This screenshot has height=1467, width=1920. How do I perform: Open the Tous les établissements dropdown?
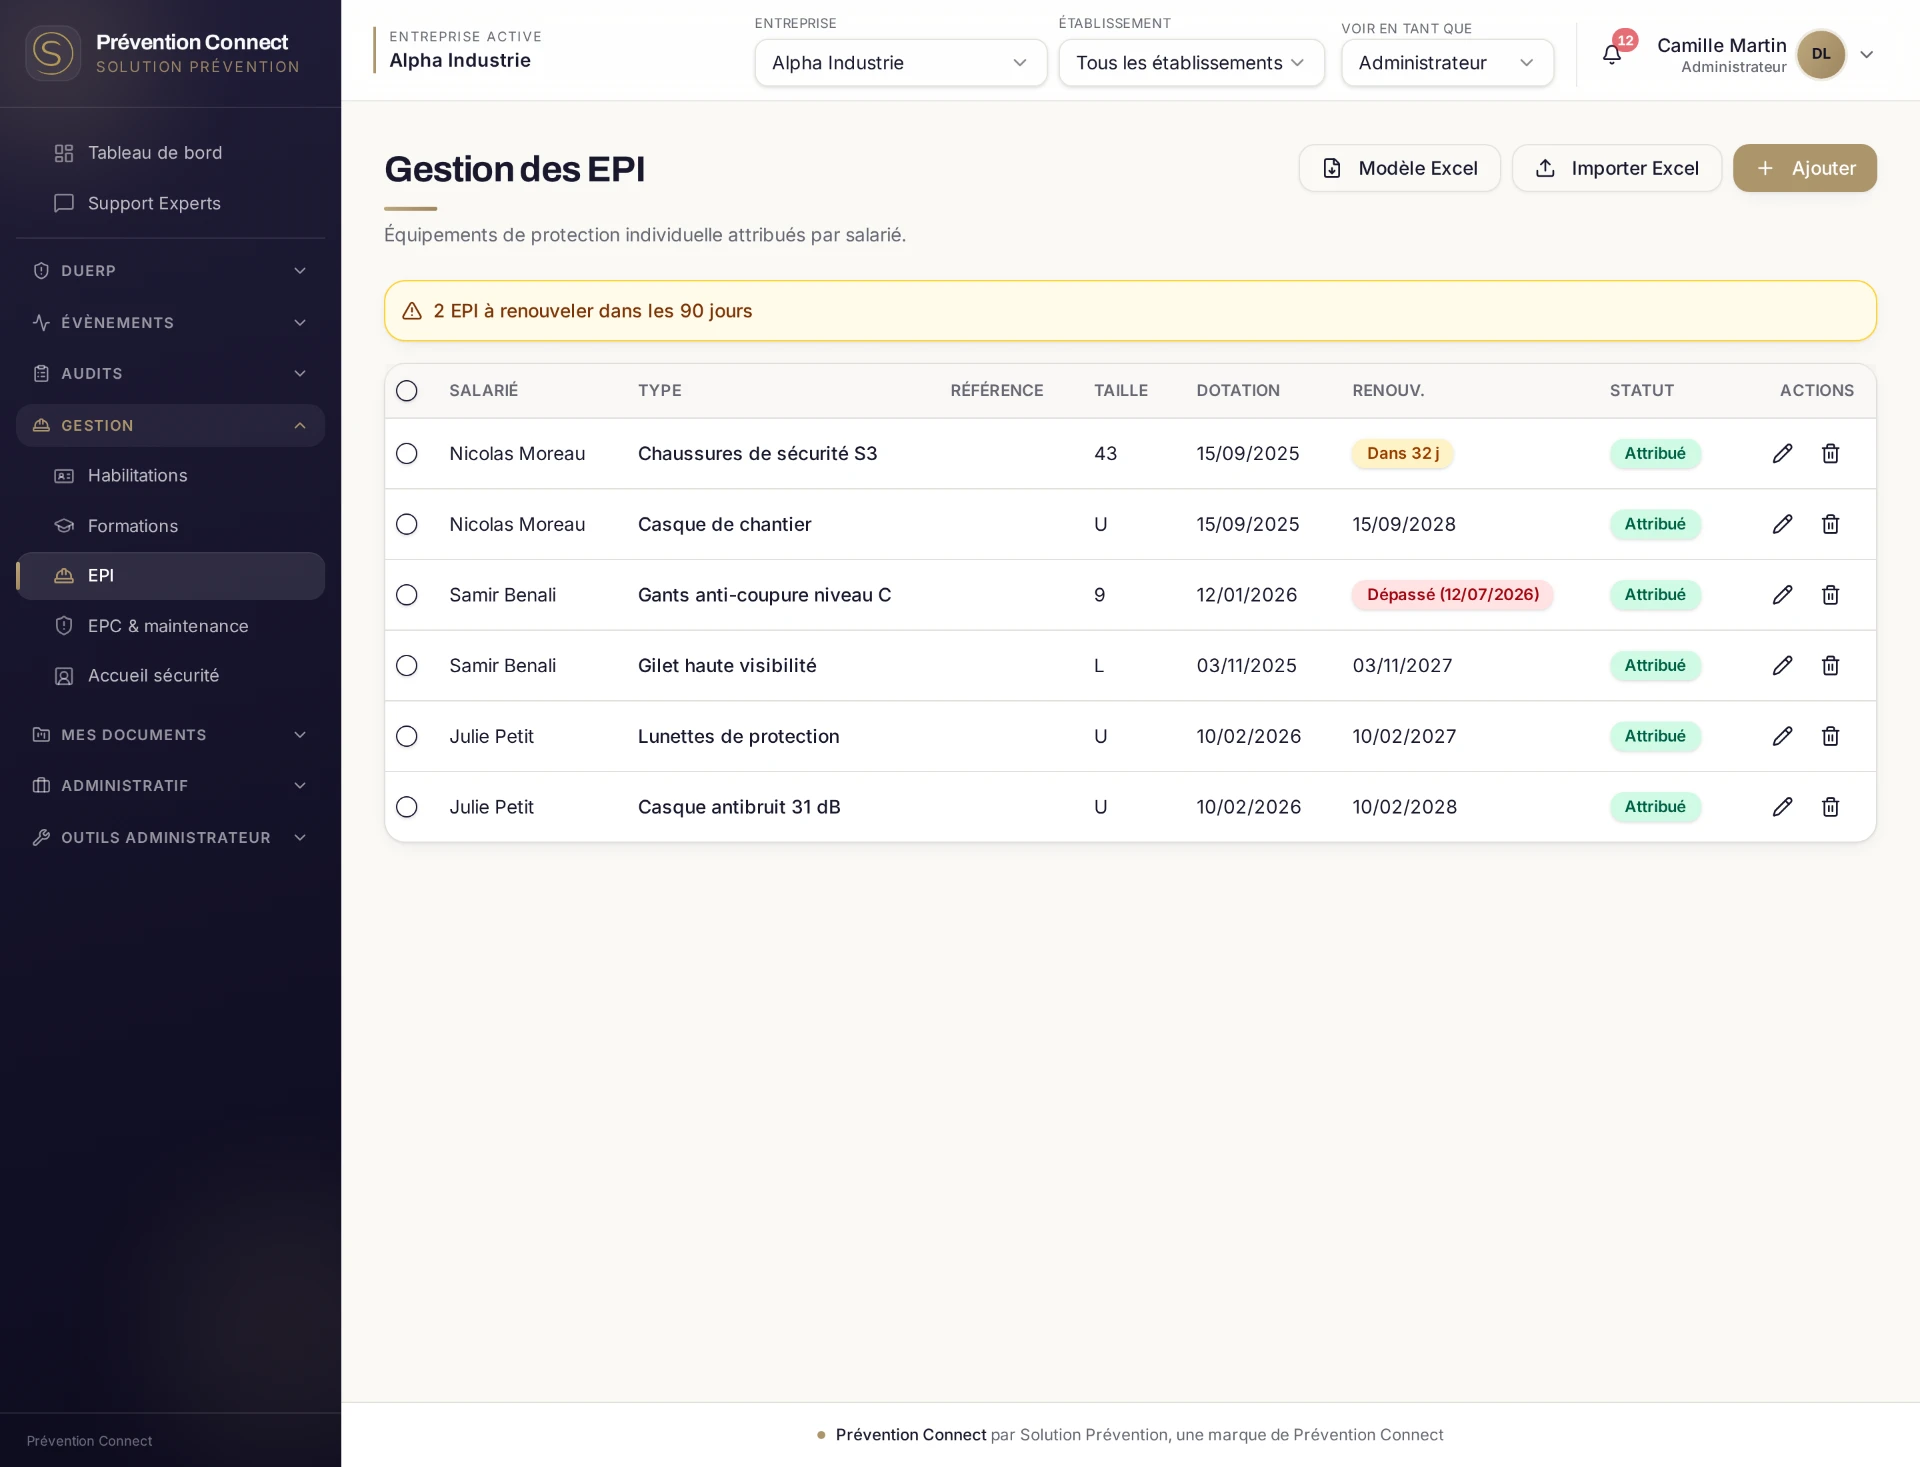click(1191, 63)
